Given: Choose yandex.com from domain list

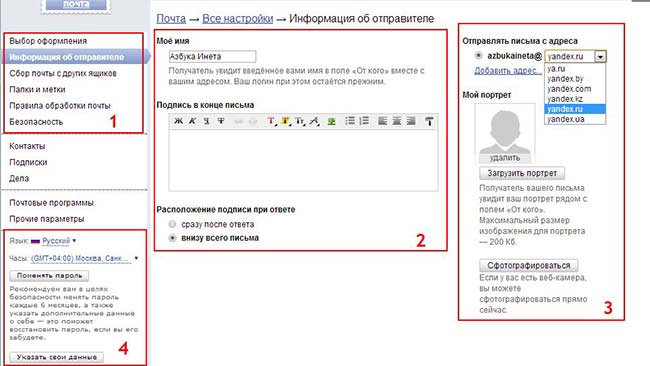Looking at the screenshot, I should (x=575, y=89).
